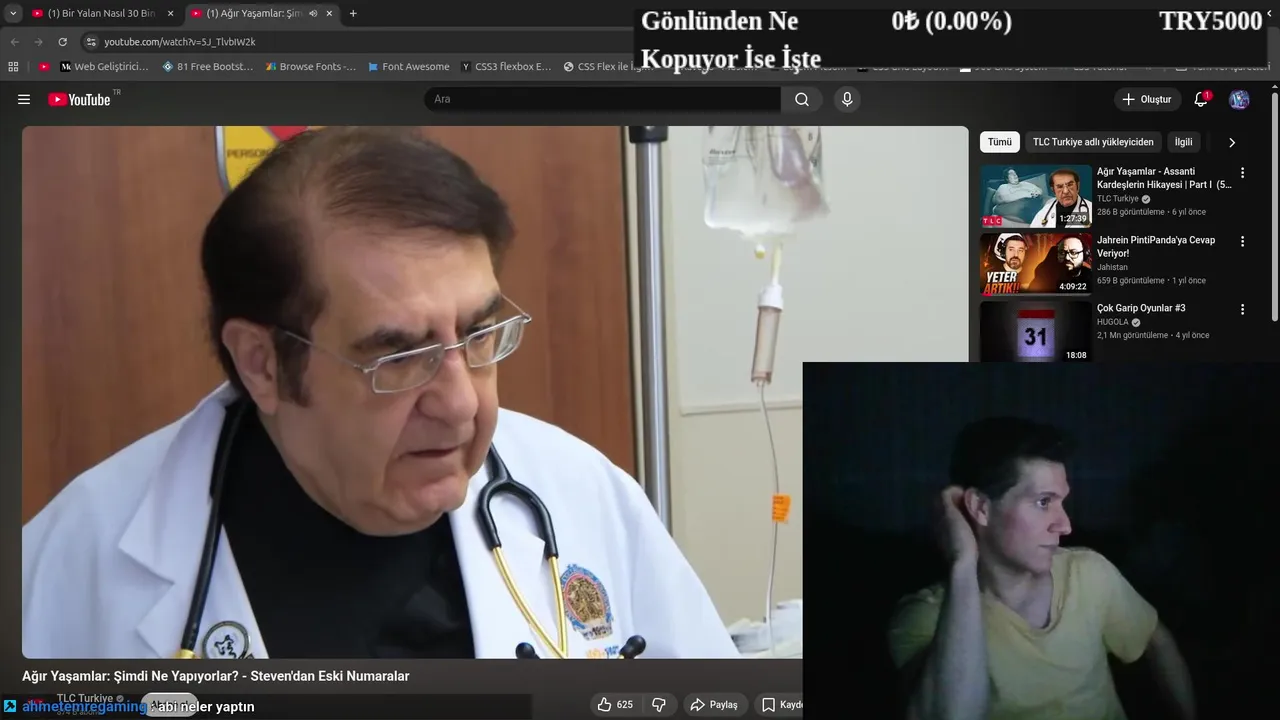Image resolution: width=1280 pixels, height=720 pixels.
Task: Open the '81 Free Bootst...' bookmark
Action: click(207, 67)
